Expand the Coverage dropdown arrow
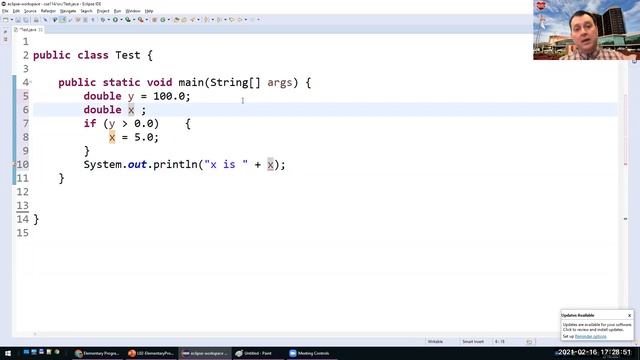Viewport: 640px width, 360px height. pos(134,20)
